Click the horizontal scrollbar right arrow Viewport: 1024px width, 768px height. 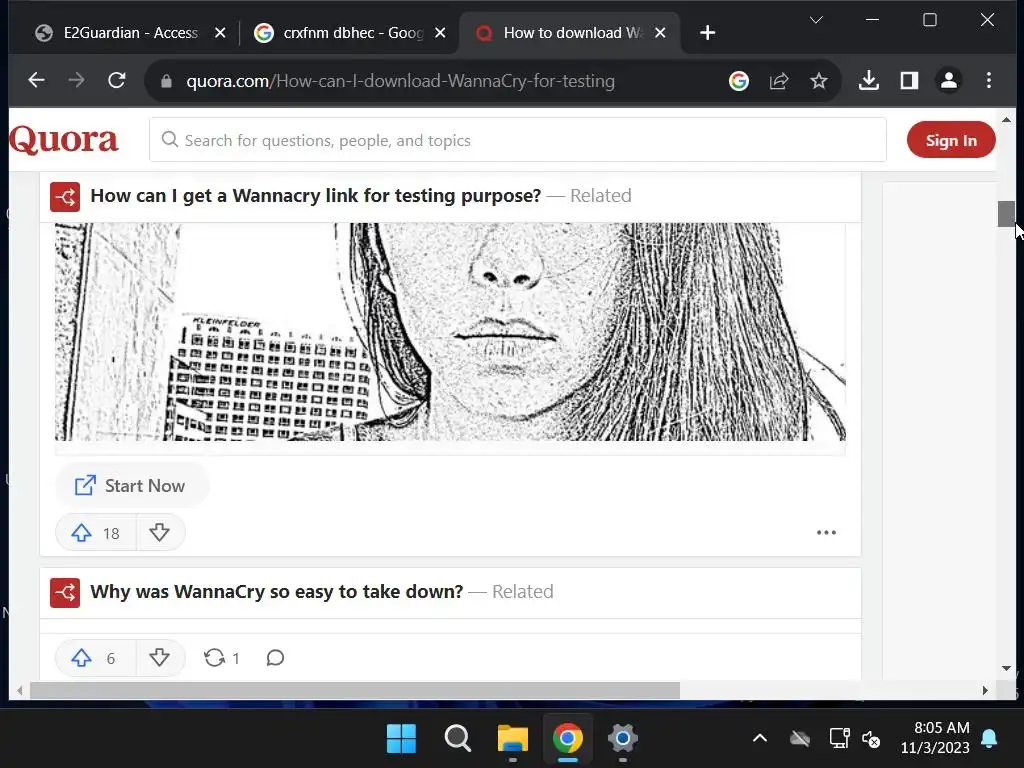click(985, 690)
